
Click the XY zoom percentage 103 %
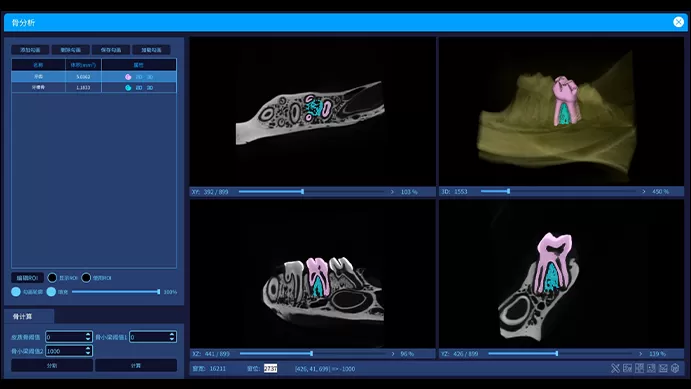click(x=409, y=192)
